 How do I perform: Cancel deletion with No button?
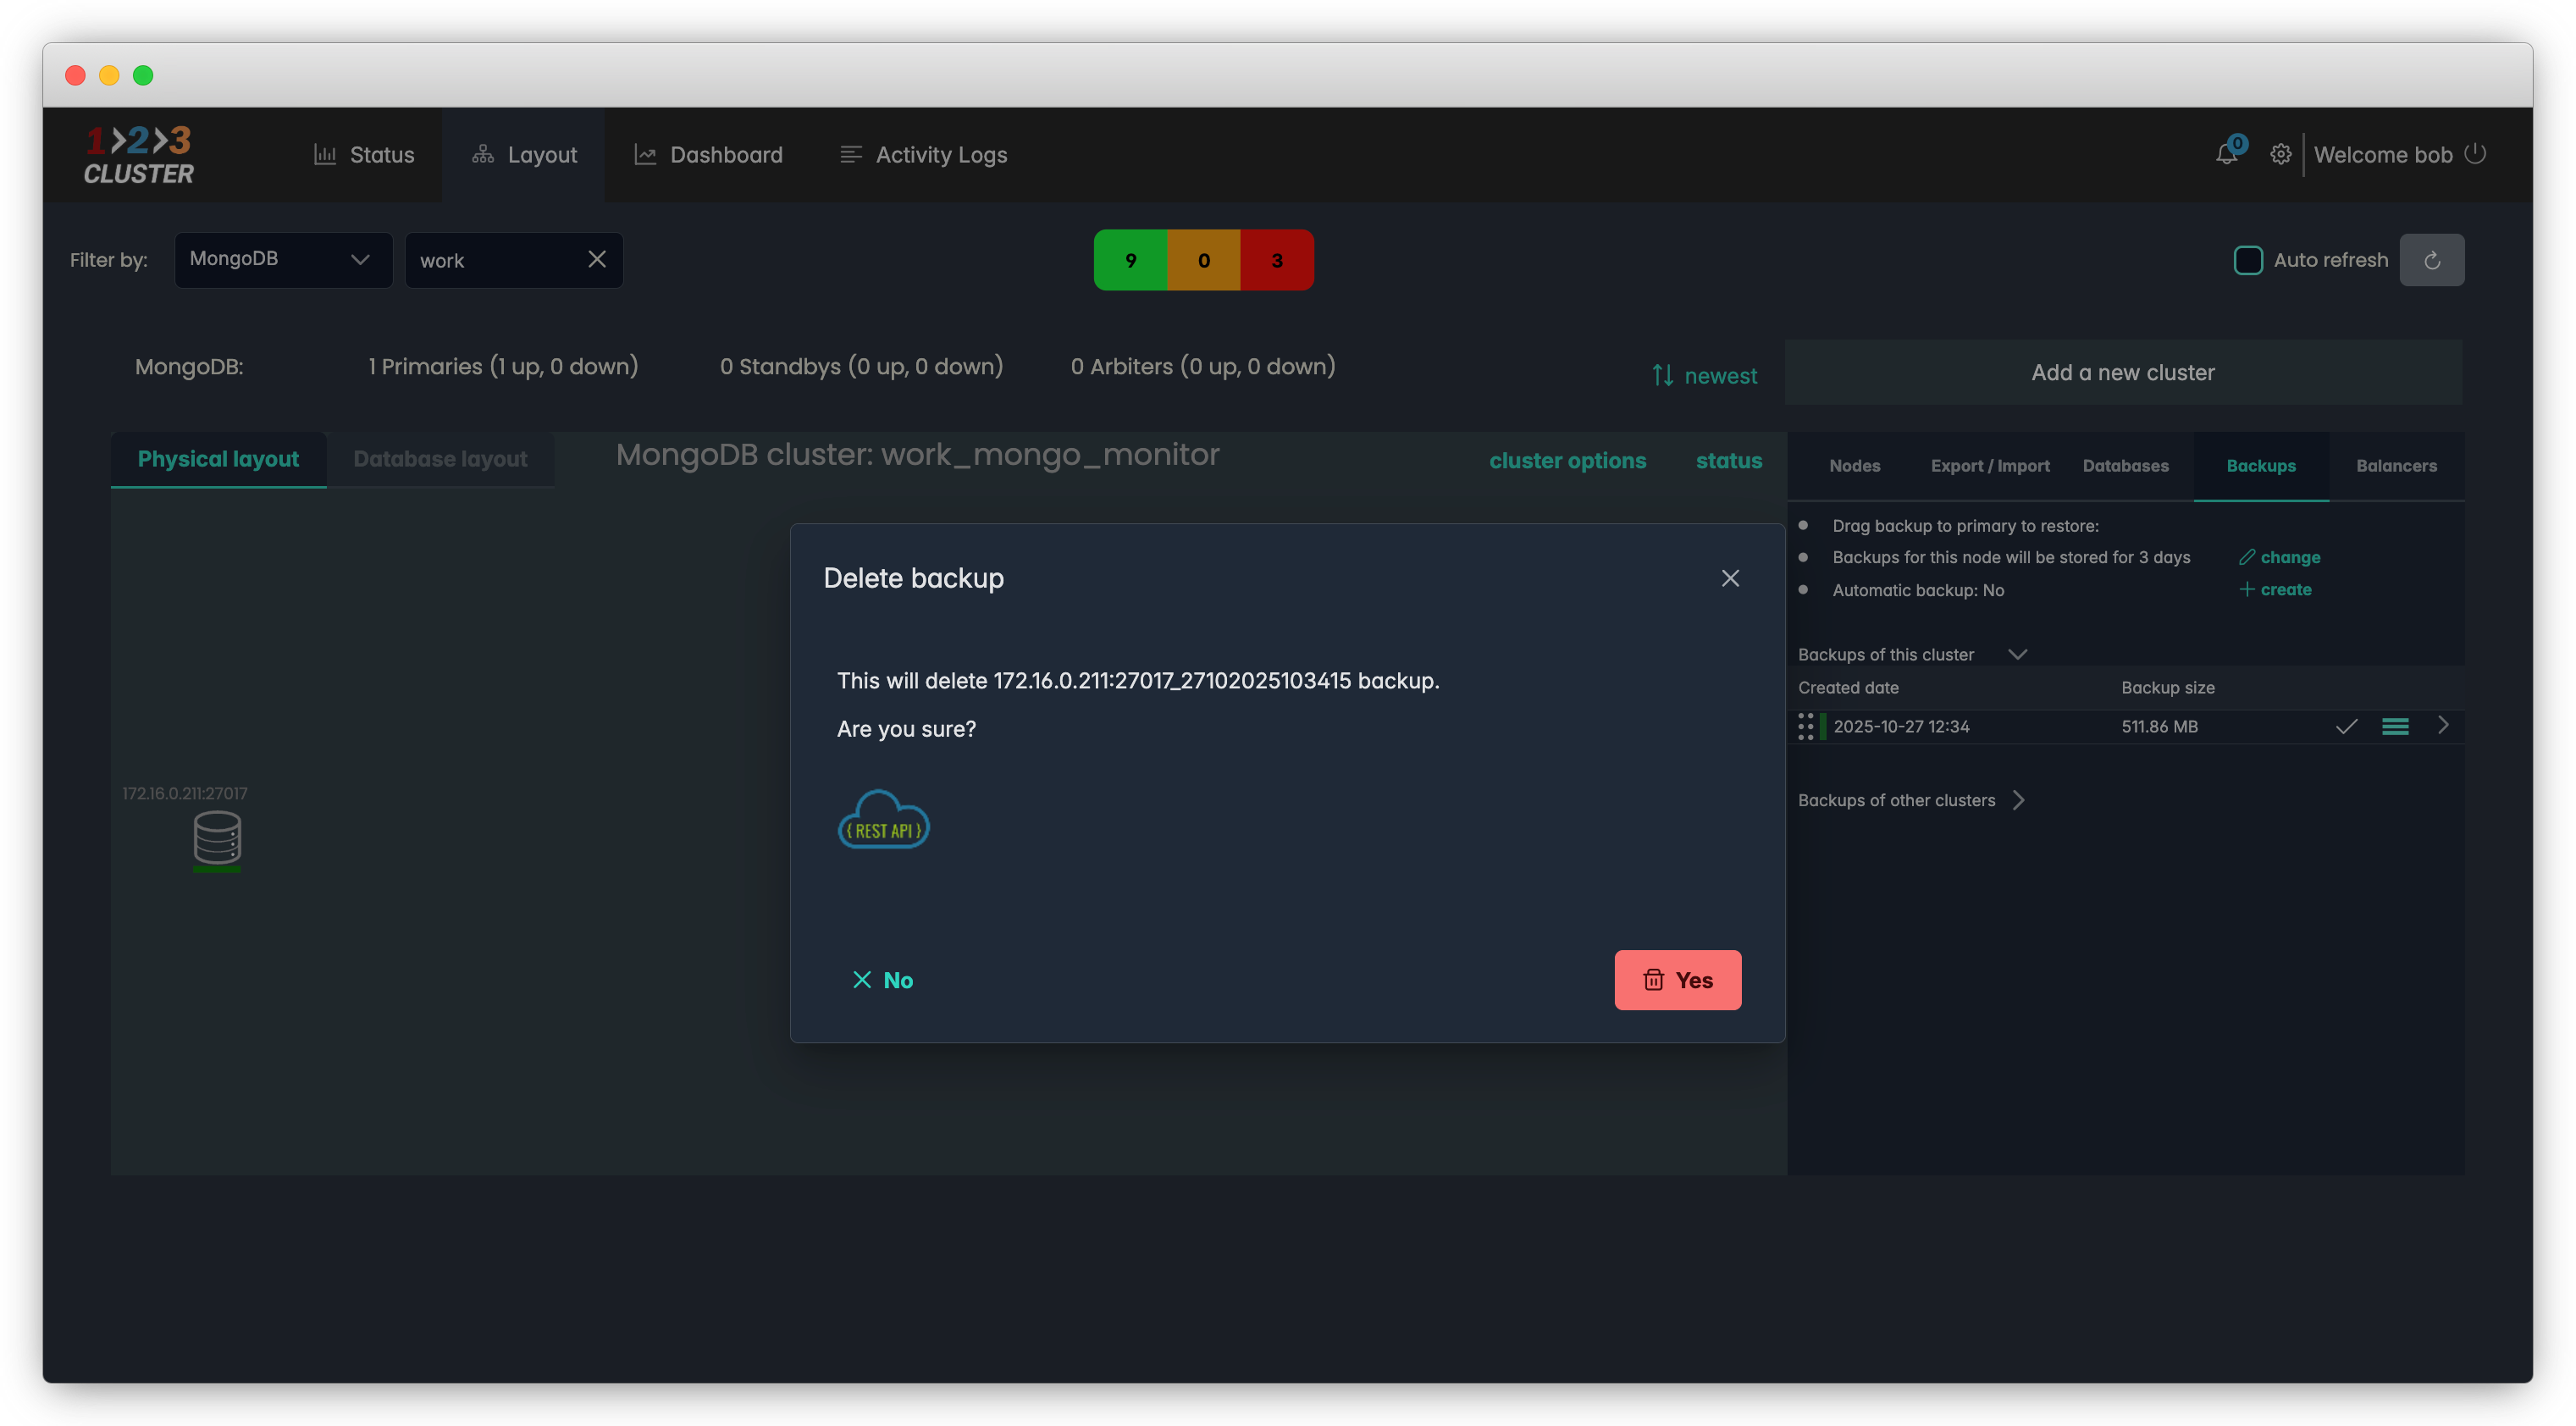coord(882,980)
